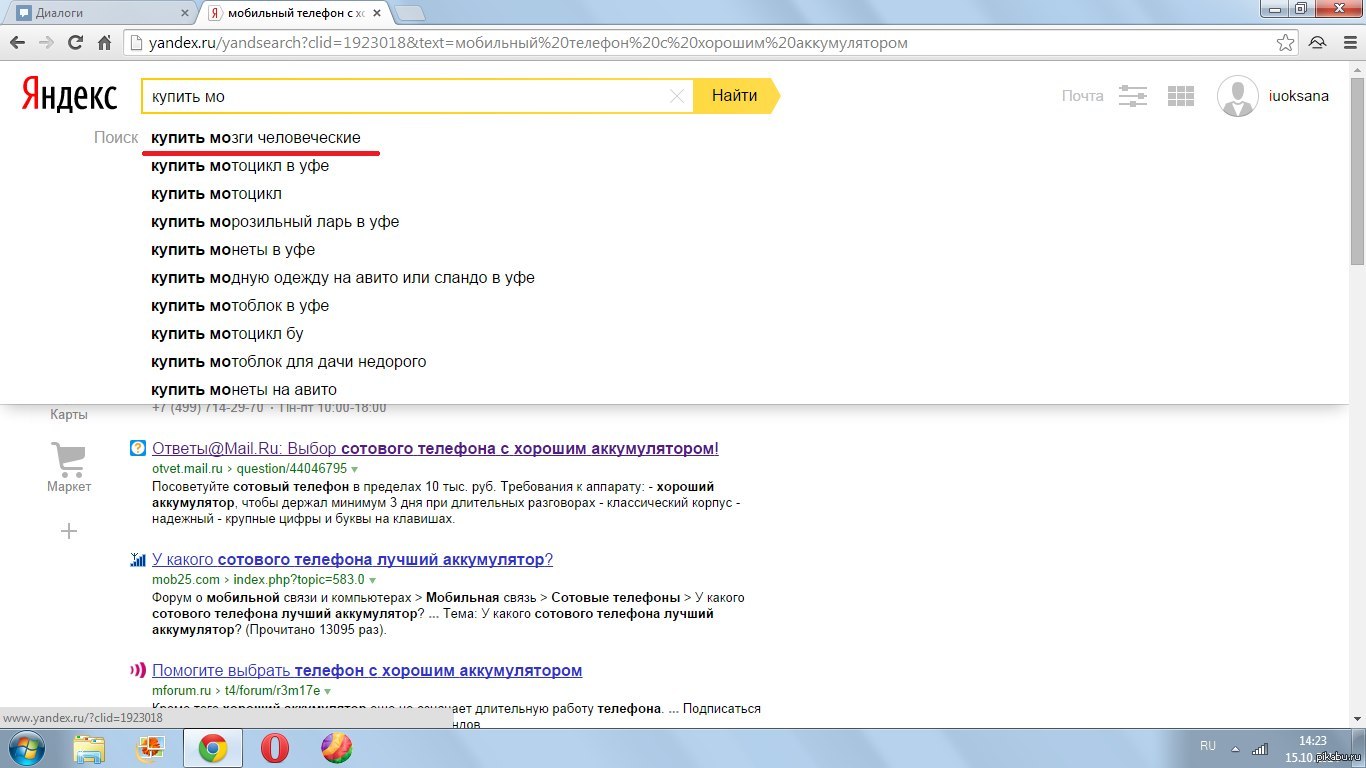Click the Найти search button
Screen dimensions: 1366x768
click(735, 96)
